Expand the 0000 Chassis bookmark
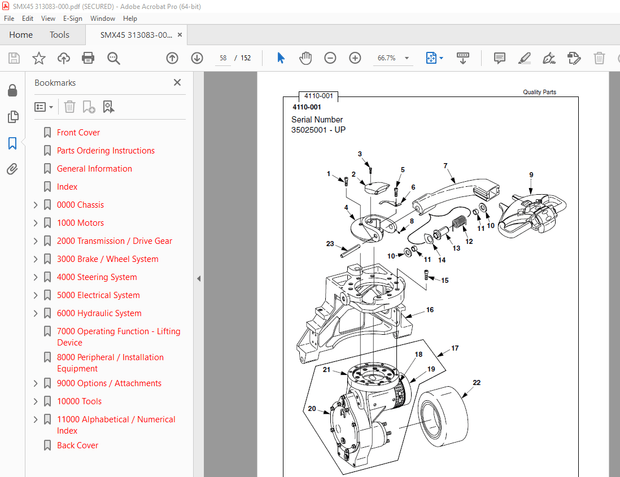Viewport: 620px width, 477px height. tap(36, 205)
